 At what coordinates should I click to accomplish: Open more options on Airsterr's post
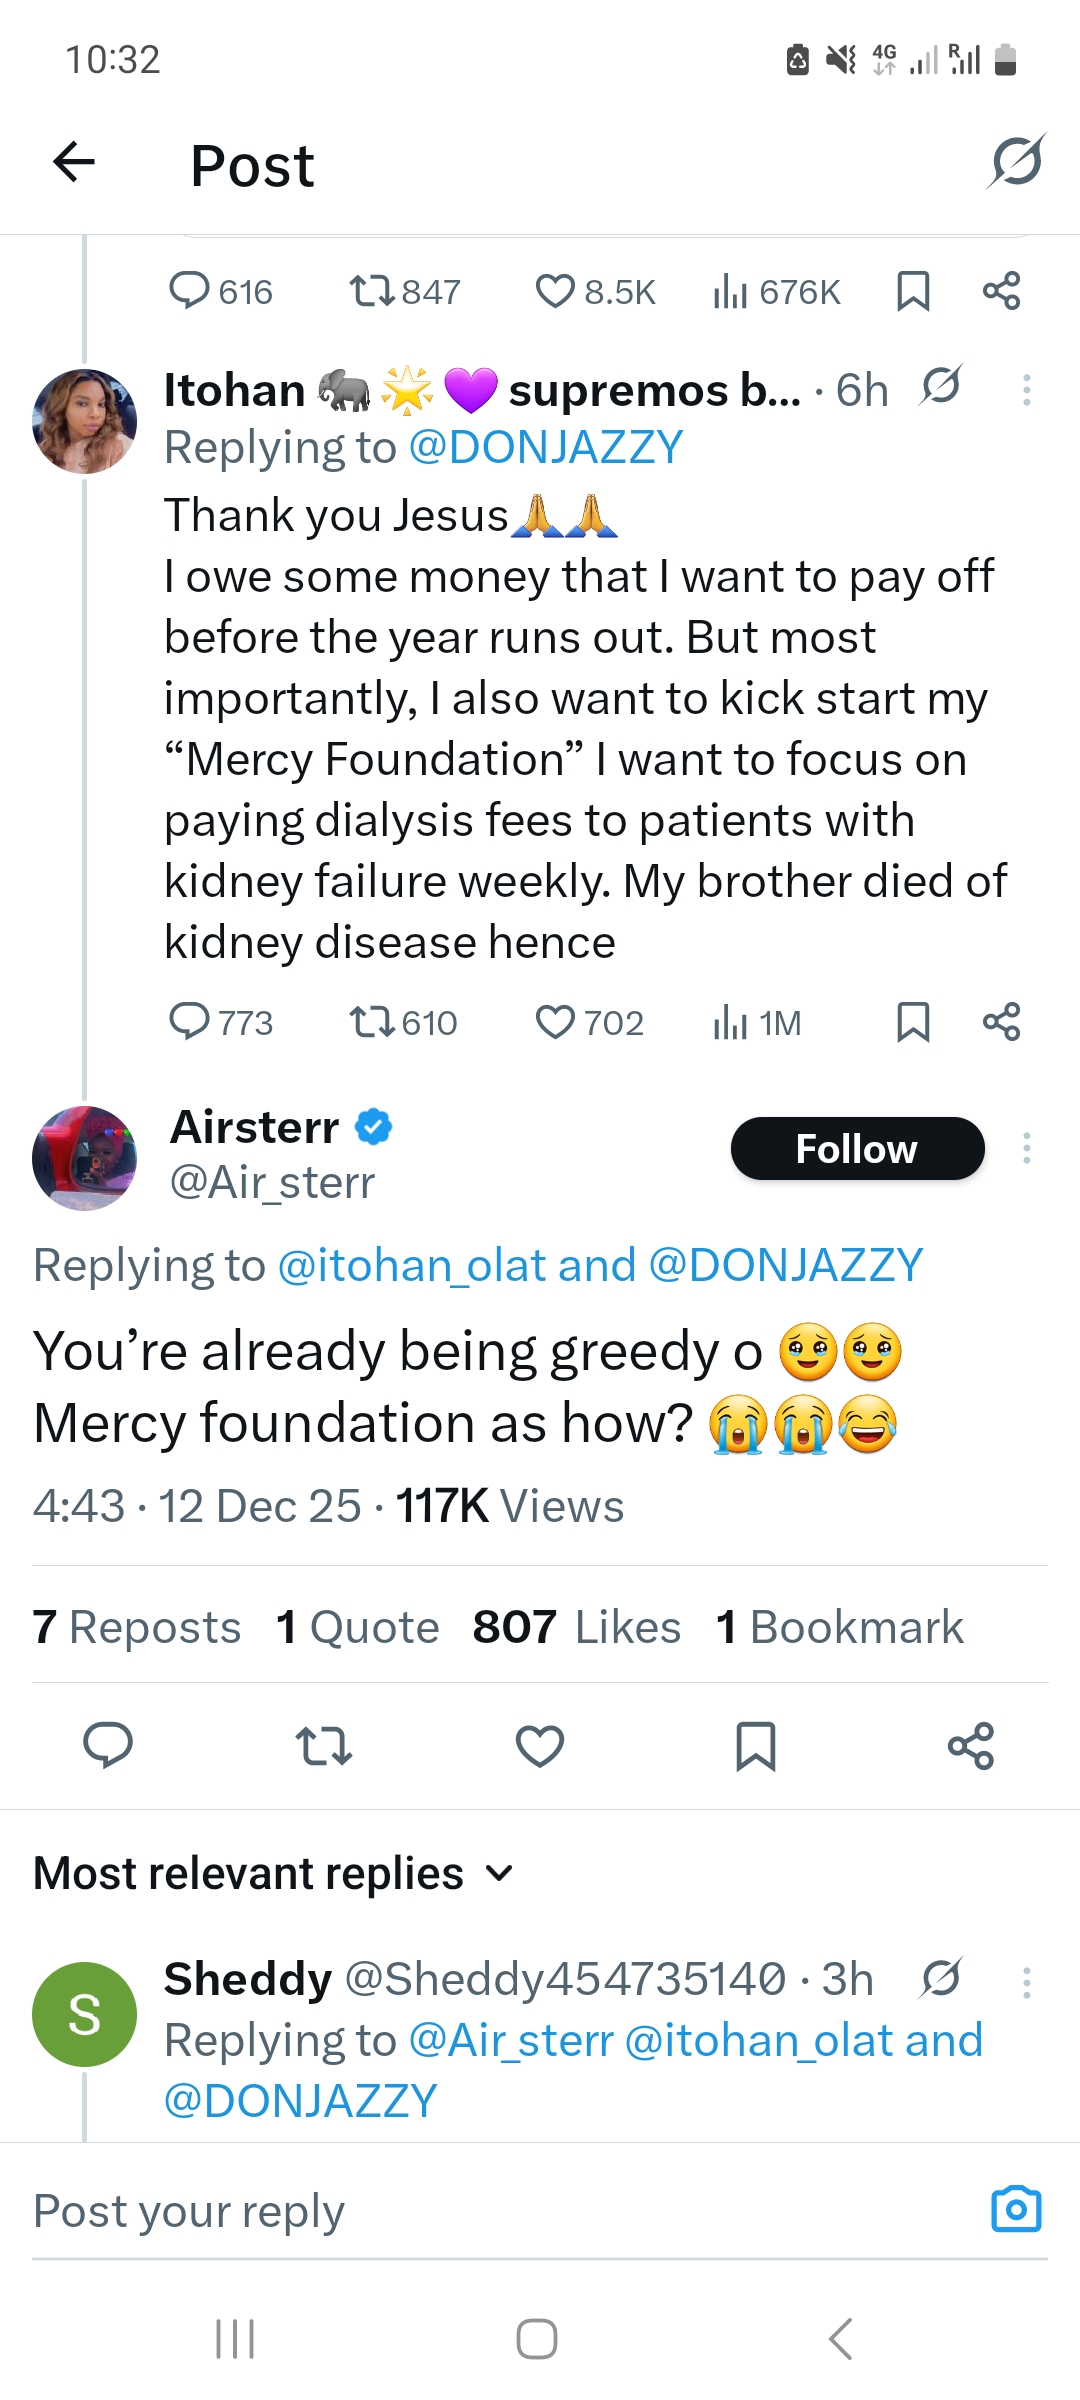click(x=1028, y=1148)
